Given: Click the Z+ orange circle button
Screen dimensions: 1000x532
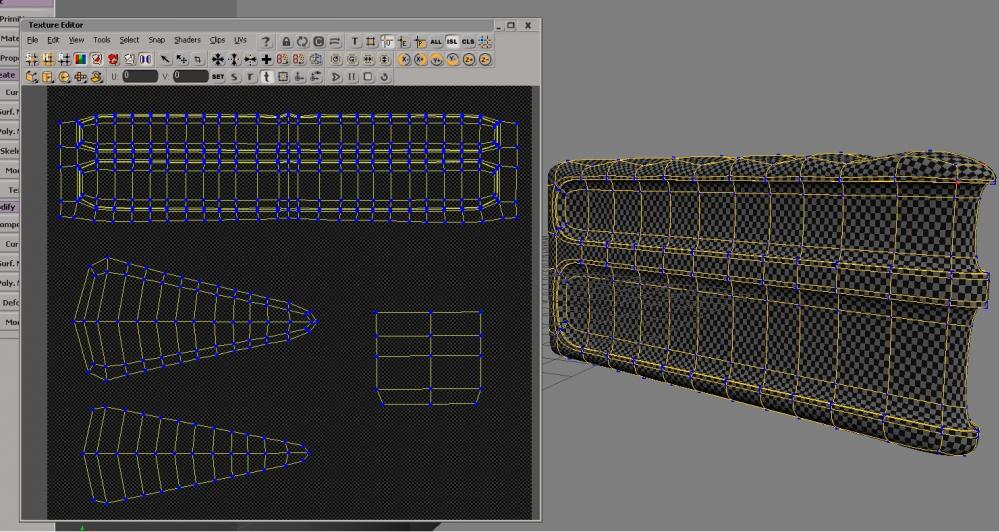Looking at the screenshot, I should [469, 59].
